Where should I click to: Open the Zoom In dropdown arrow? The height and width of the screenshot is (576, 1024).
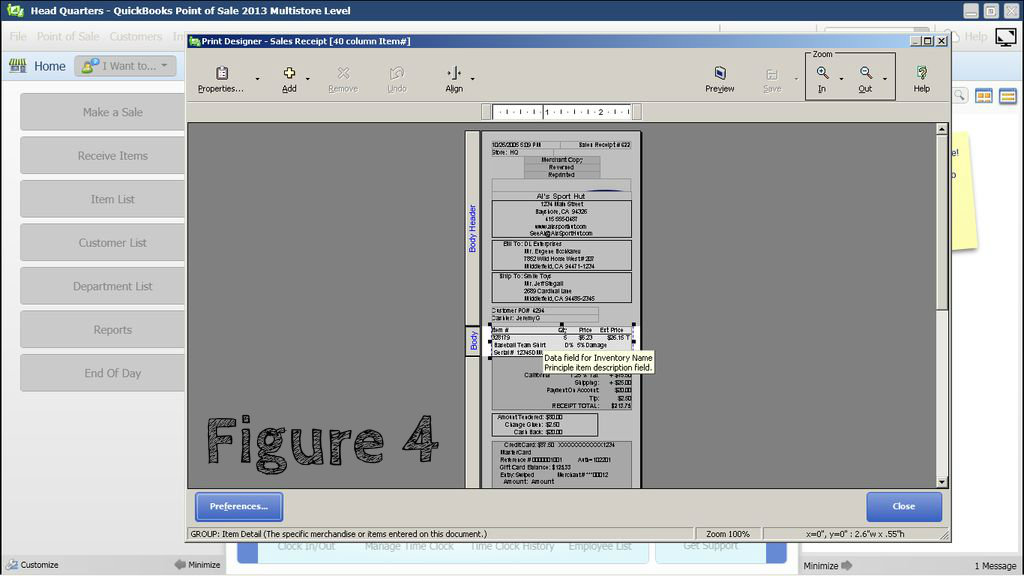[841, 79]
